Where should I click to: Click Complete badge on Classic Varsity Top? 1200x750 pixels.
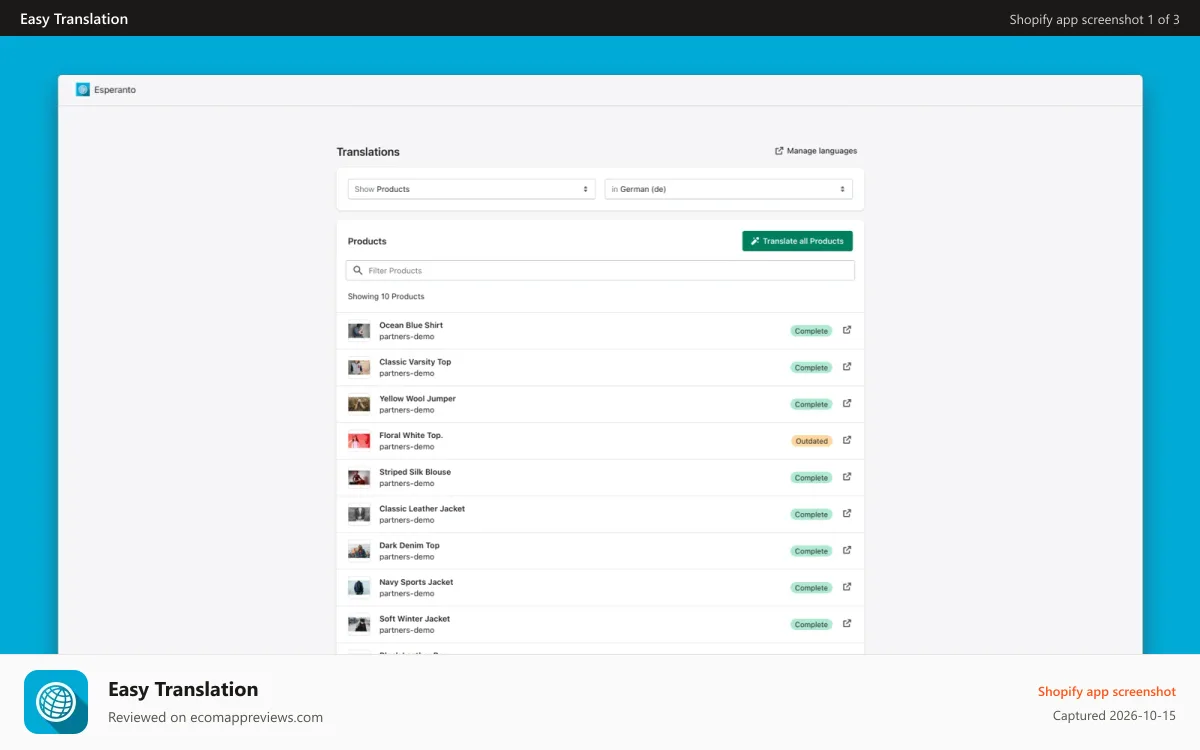pos(811,368)
